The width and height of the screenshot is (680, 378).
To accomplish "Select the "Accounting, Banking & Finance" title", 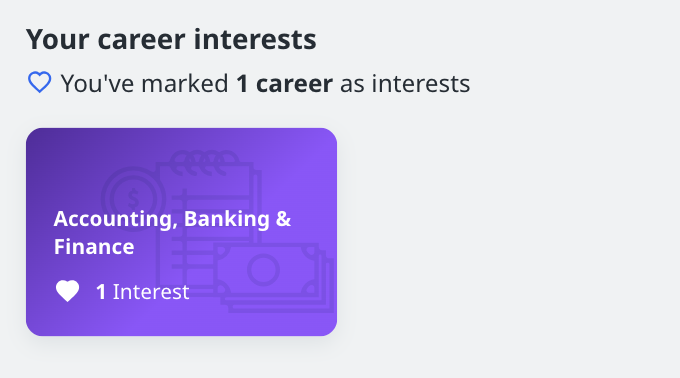I will coord(172,232).
